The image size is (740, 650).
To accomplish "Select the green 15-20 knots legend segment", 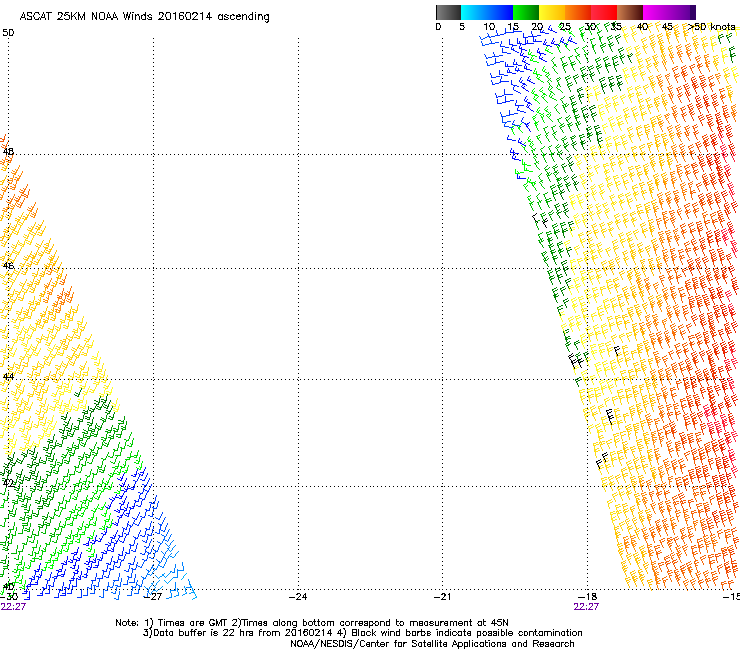I will coord(526,12).
